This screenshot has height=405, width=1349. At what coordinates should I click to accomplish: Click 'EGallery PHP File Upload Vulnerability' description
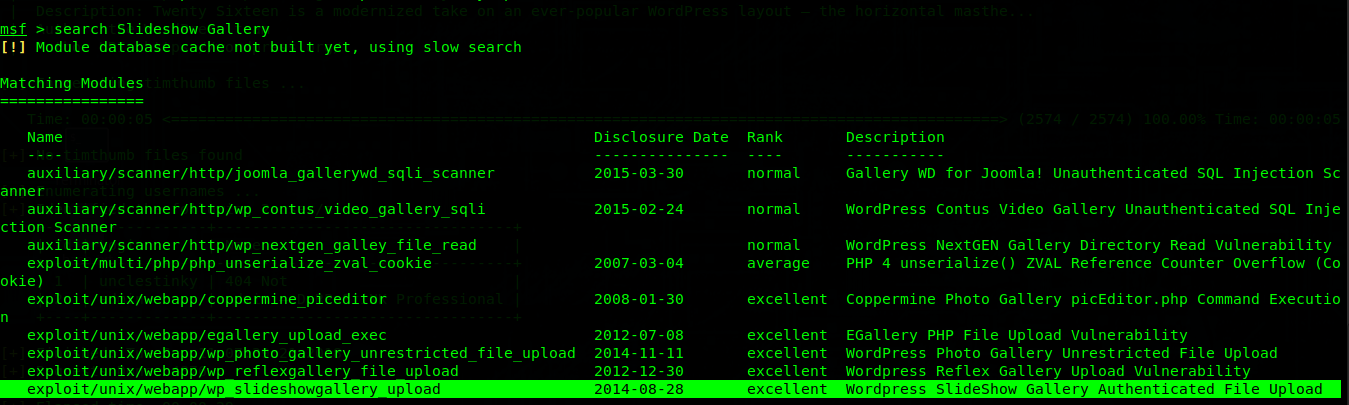pos(1016,335)
